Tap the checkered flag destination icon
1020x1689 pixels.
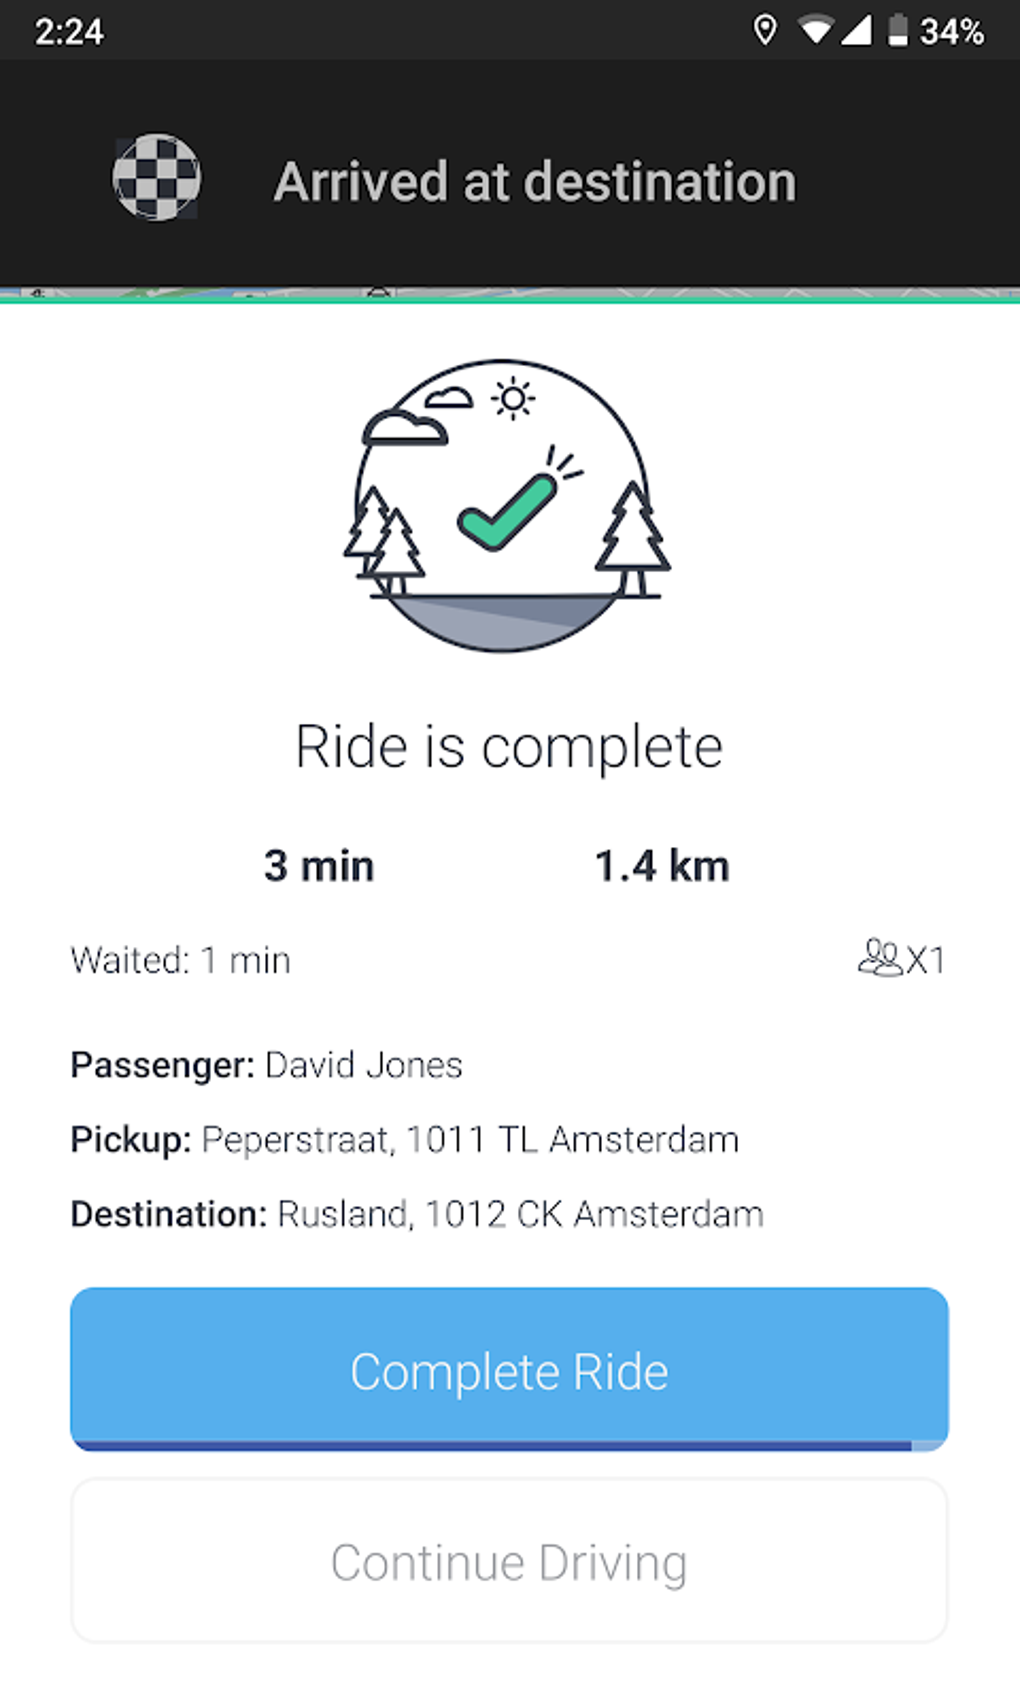pyautogui.click(x=156, y=178)
